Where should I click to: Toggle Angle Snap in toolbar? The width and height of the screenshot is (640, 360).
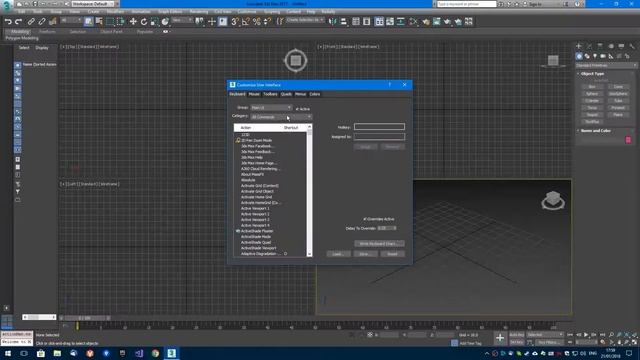[x=246, y=22]
